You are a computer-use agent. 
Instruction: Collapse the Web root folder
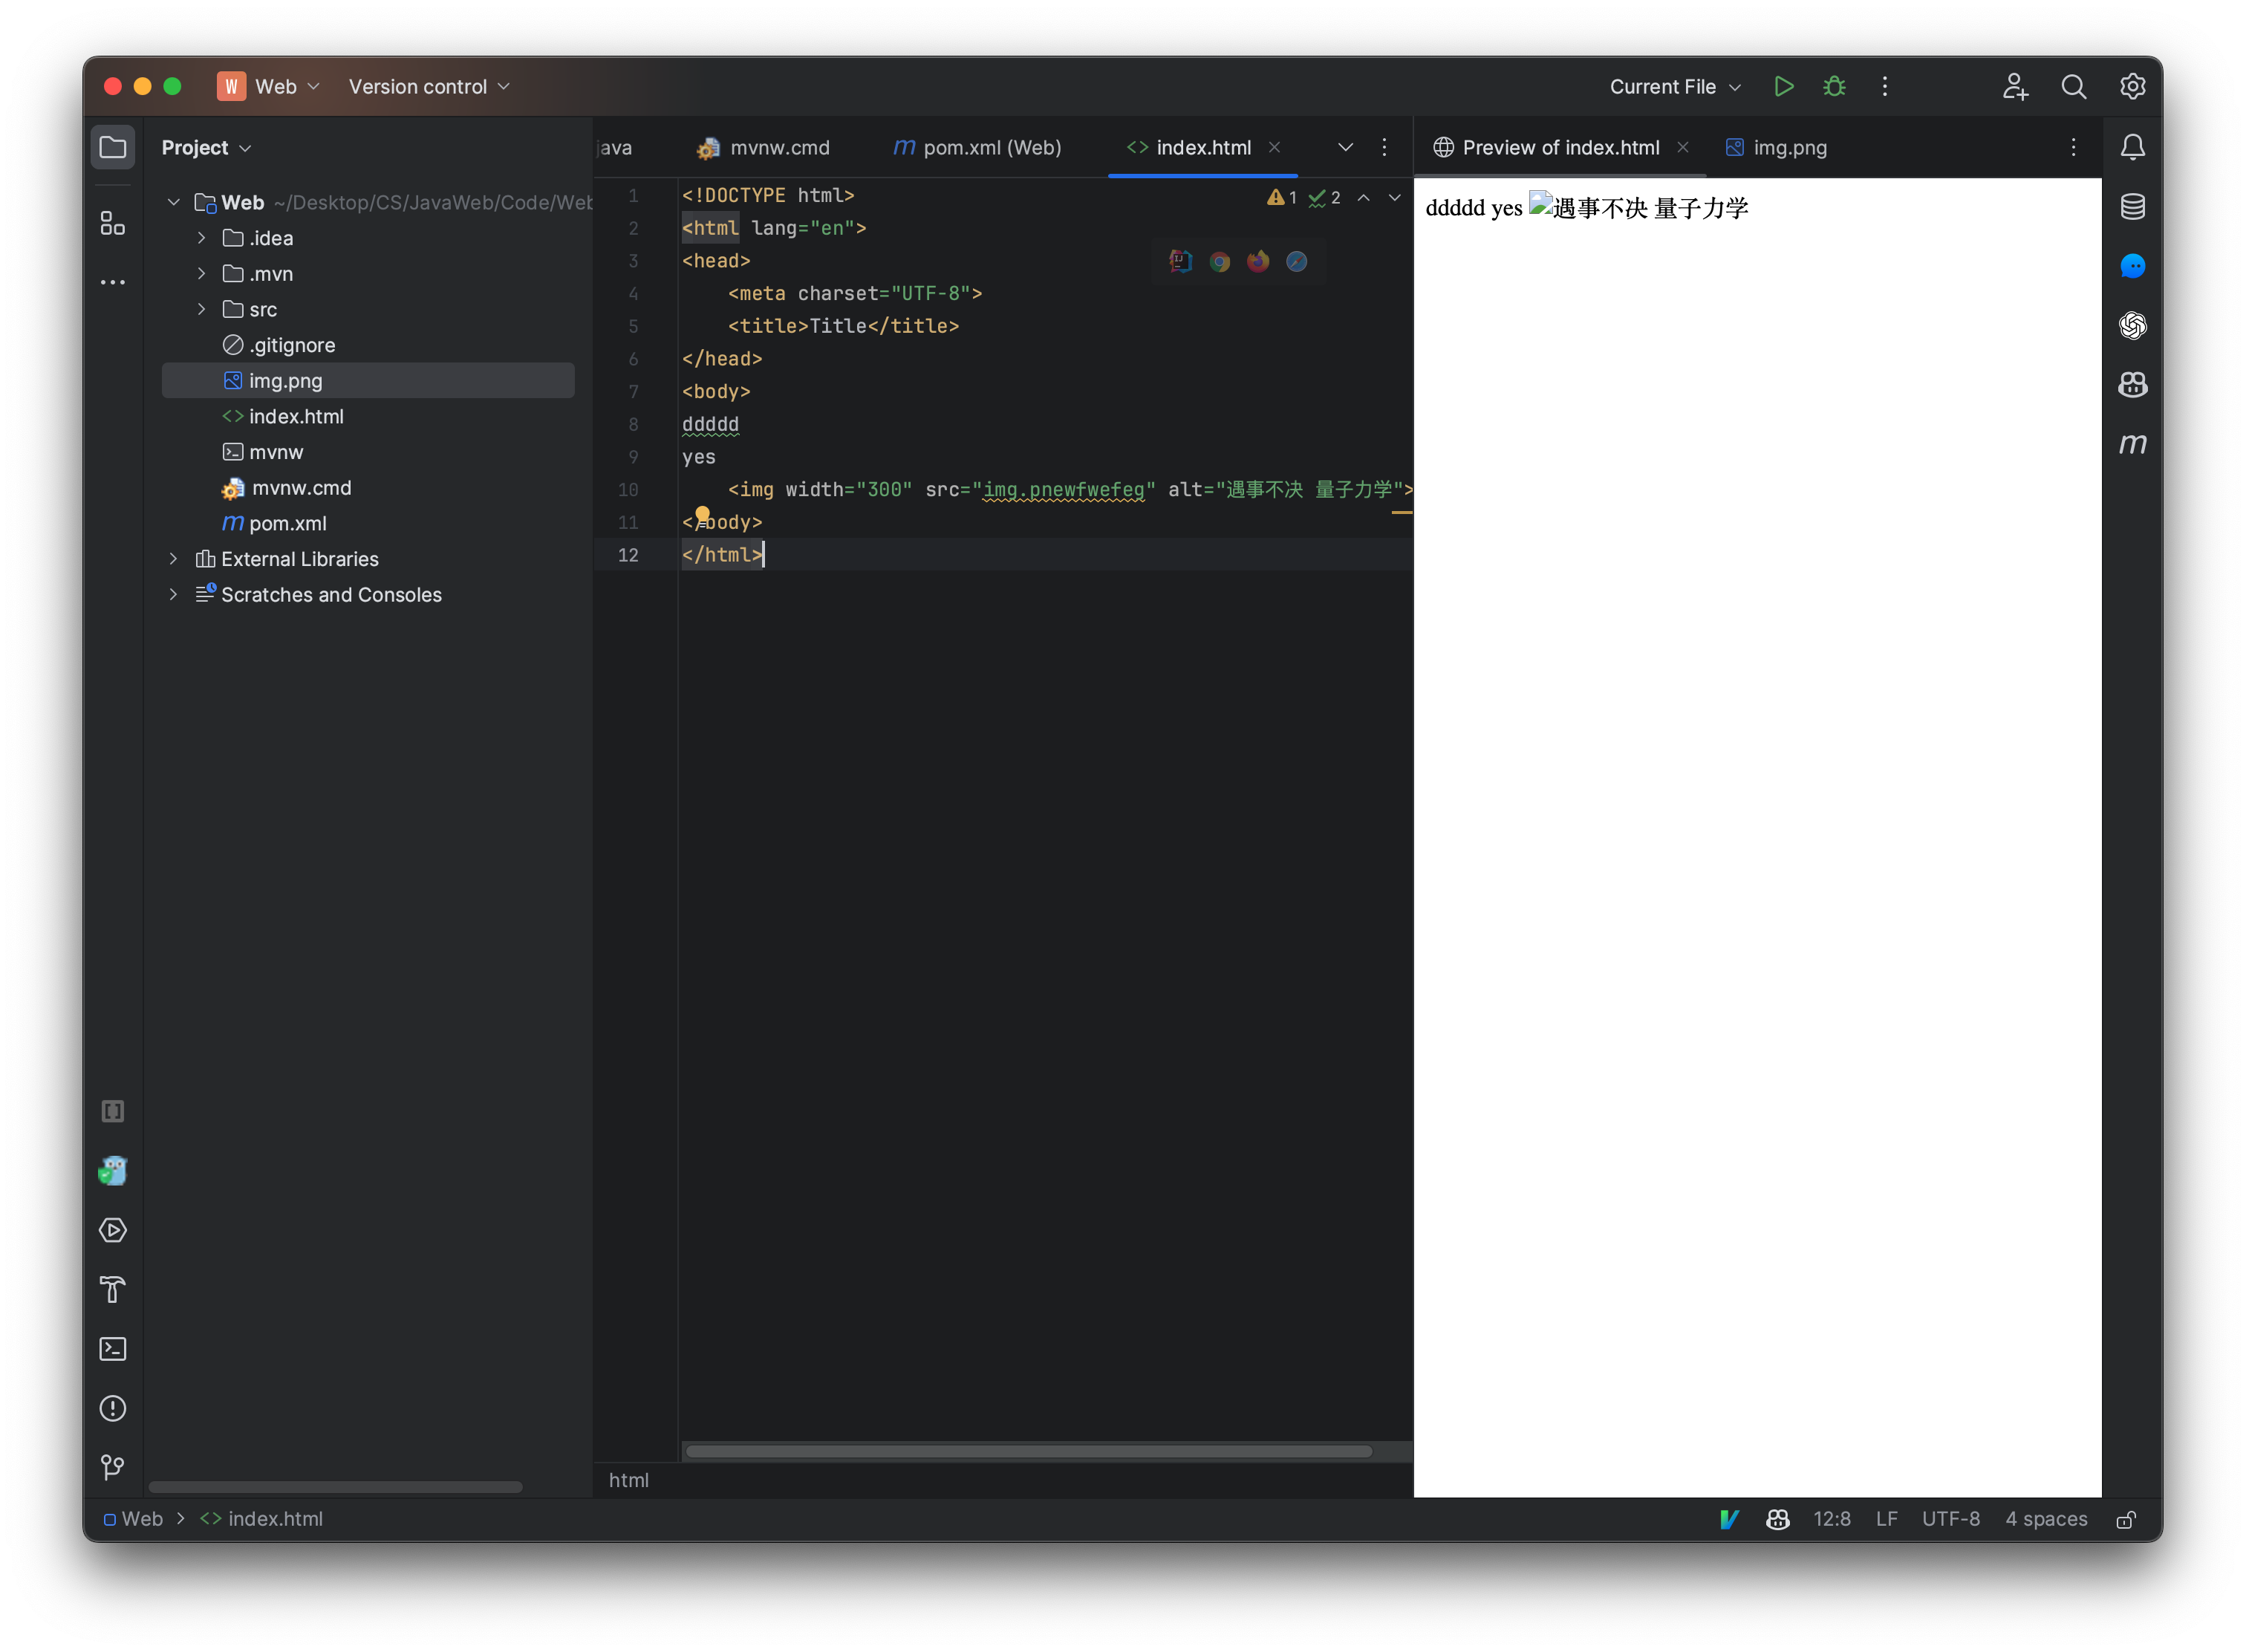(174, 203)
